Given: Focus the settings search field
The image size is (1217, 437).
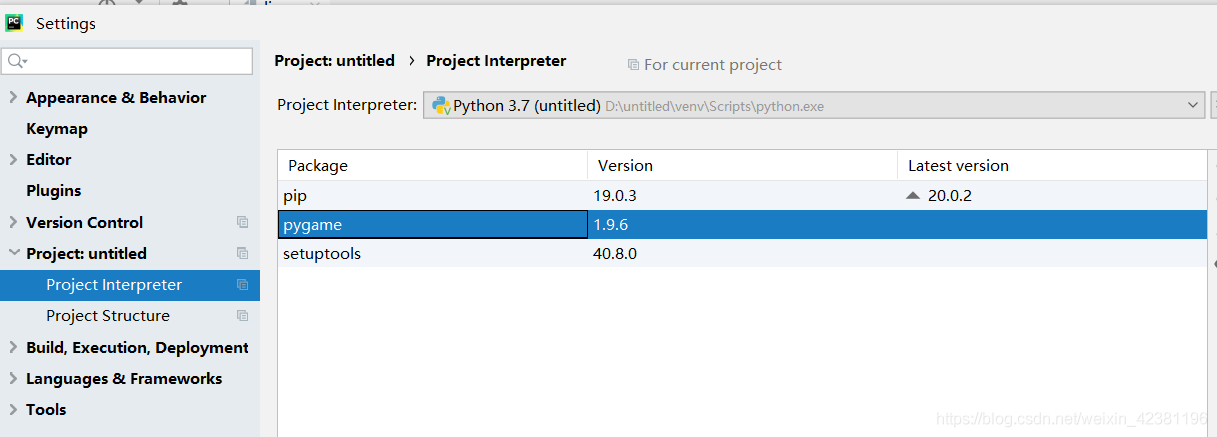Looking at the screenshot, I should pos(127,61).
